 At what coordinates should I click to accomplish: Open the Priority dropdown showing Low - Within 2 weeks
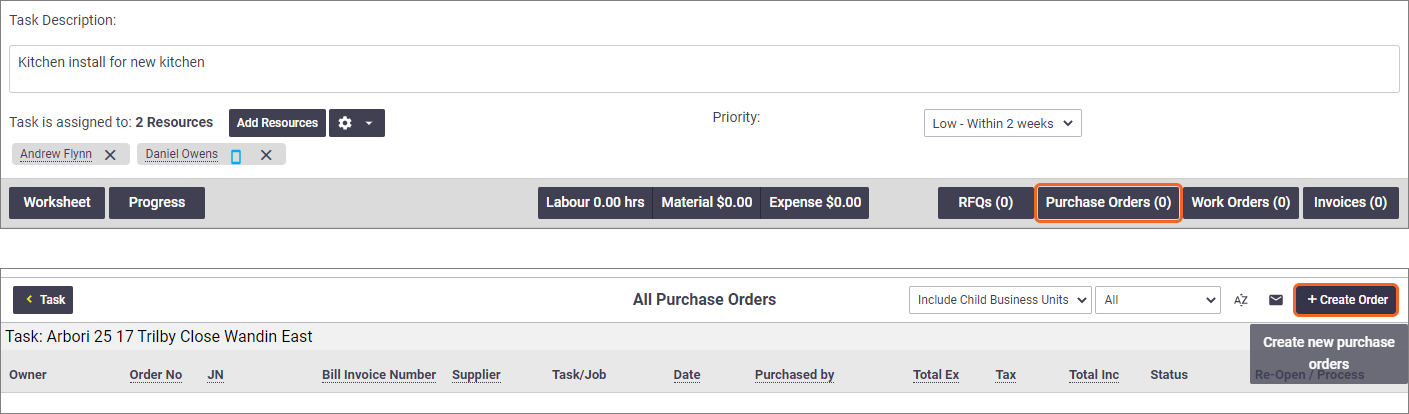(1002, 124)
